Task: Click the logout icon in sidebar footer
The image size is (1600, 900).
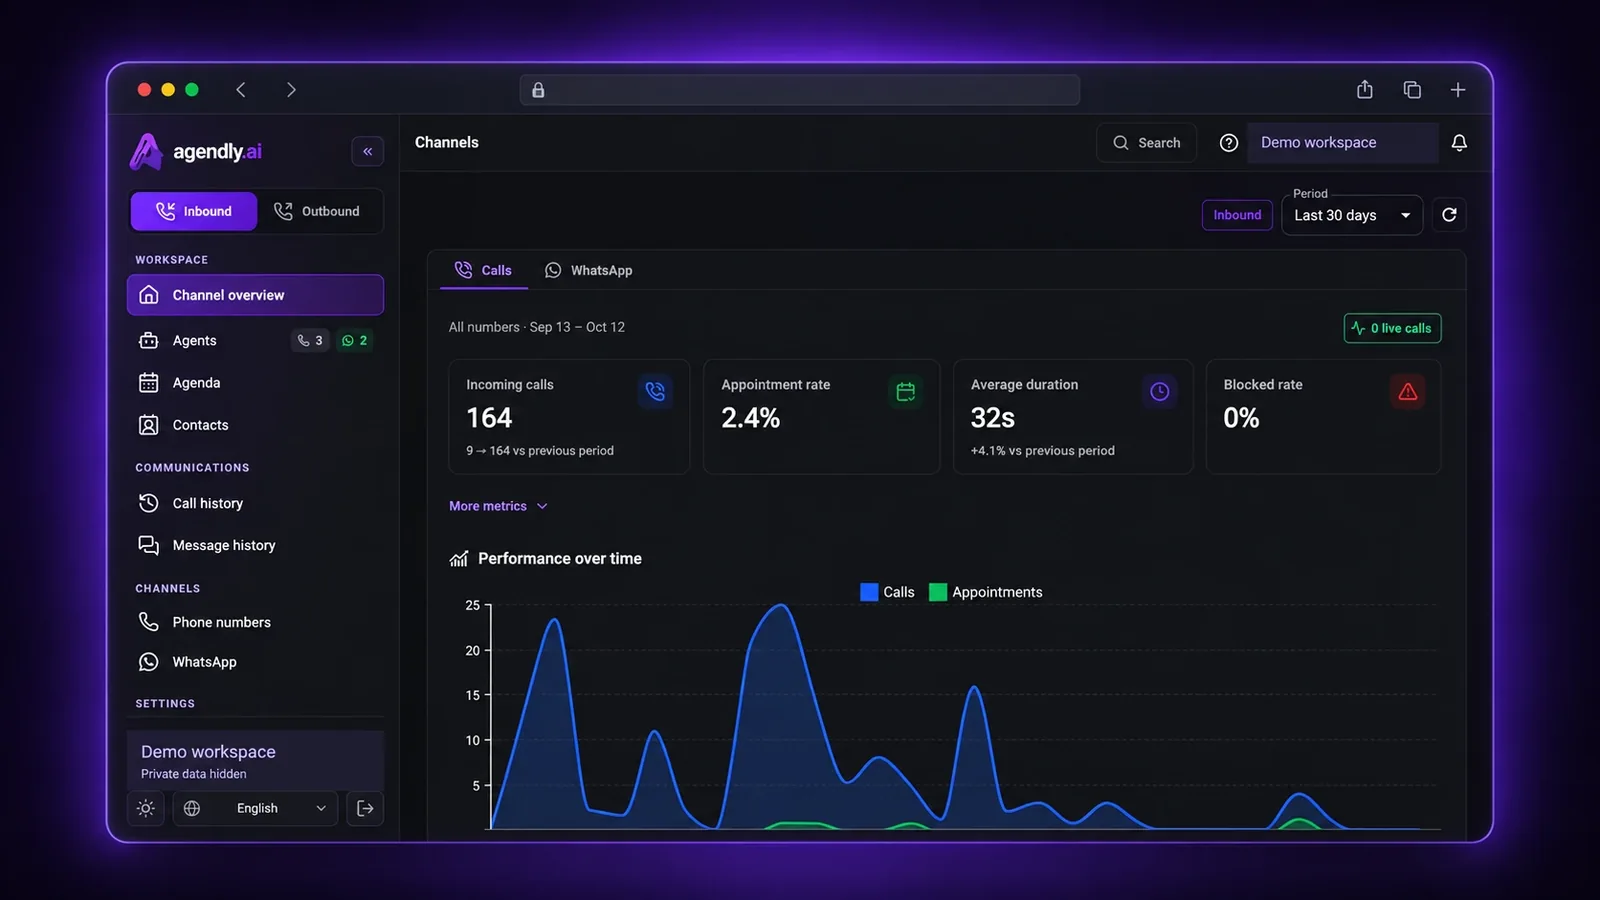Action: coord(365,808)
